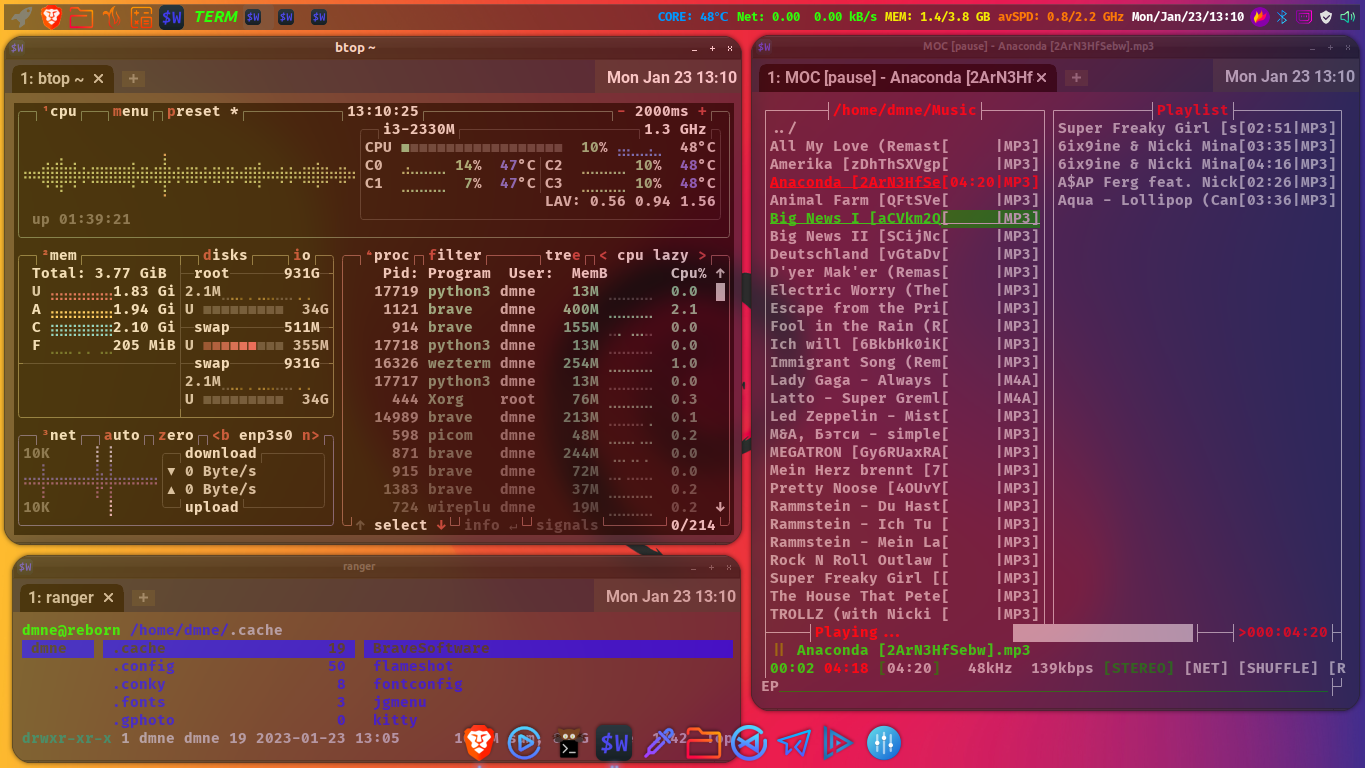Click the Bluetooth icon in the system tray
1365x768 pixels.
click(1283, 16)
